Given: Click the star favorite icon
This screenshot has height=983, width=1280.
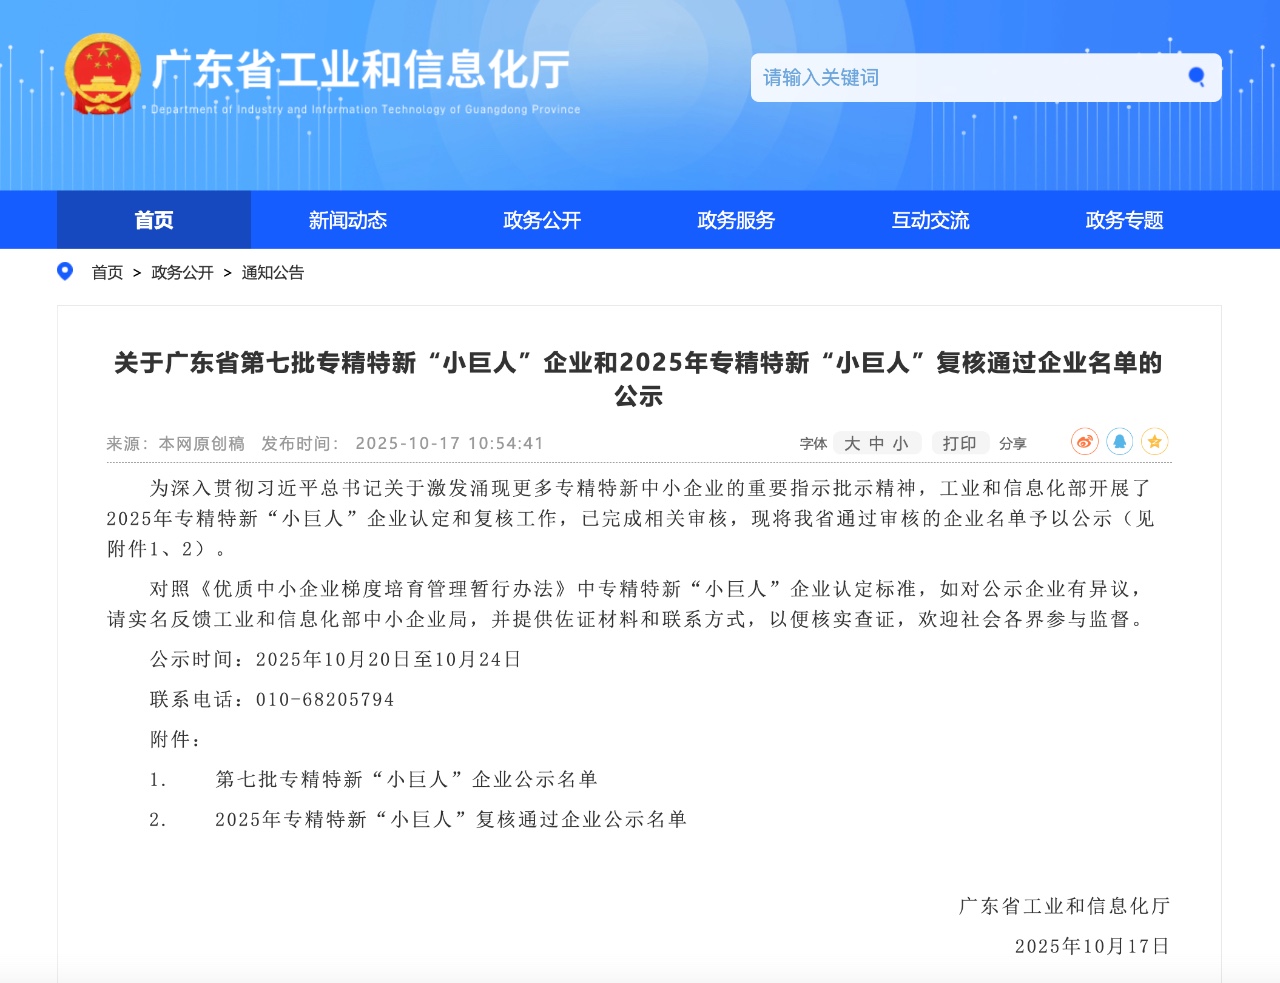Looking at the screenshot, I should point(1155,441).
